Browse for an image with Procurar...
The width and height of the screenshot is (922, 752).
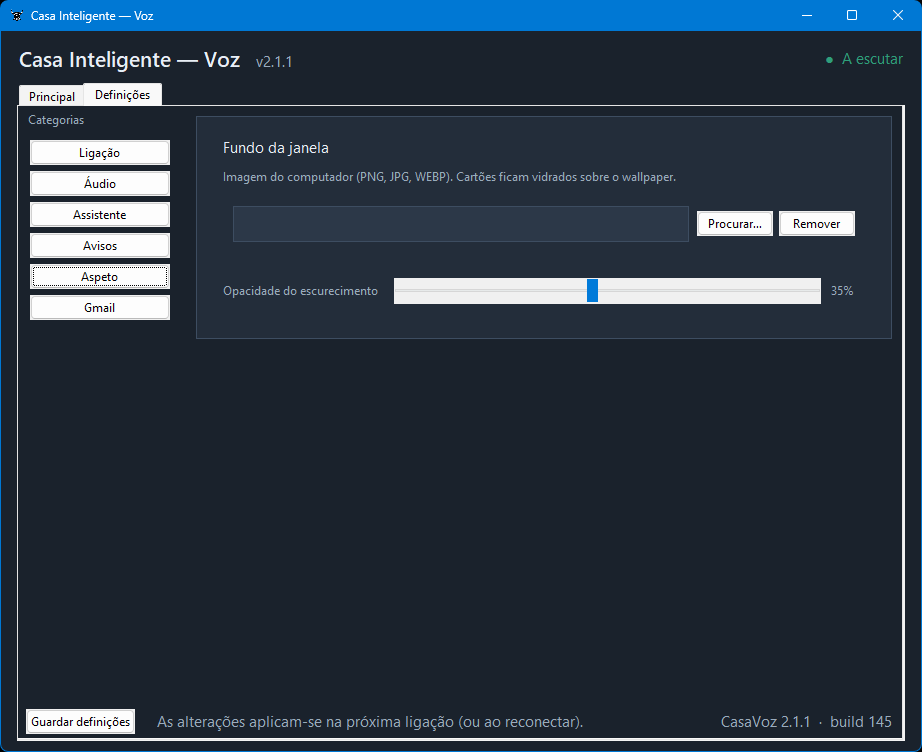(734, 223)
